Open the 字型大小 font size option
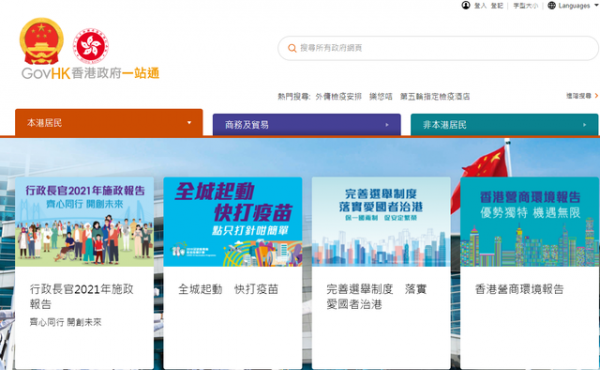 525,6
